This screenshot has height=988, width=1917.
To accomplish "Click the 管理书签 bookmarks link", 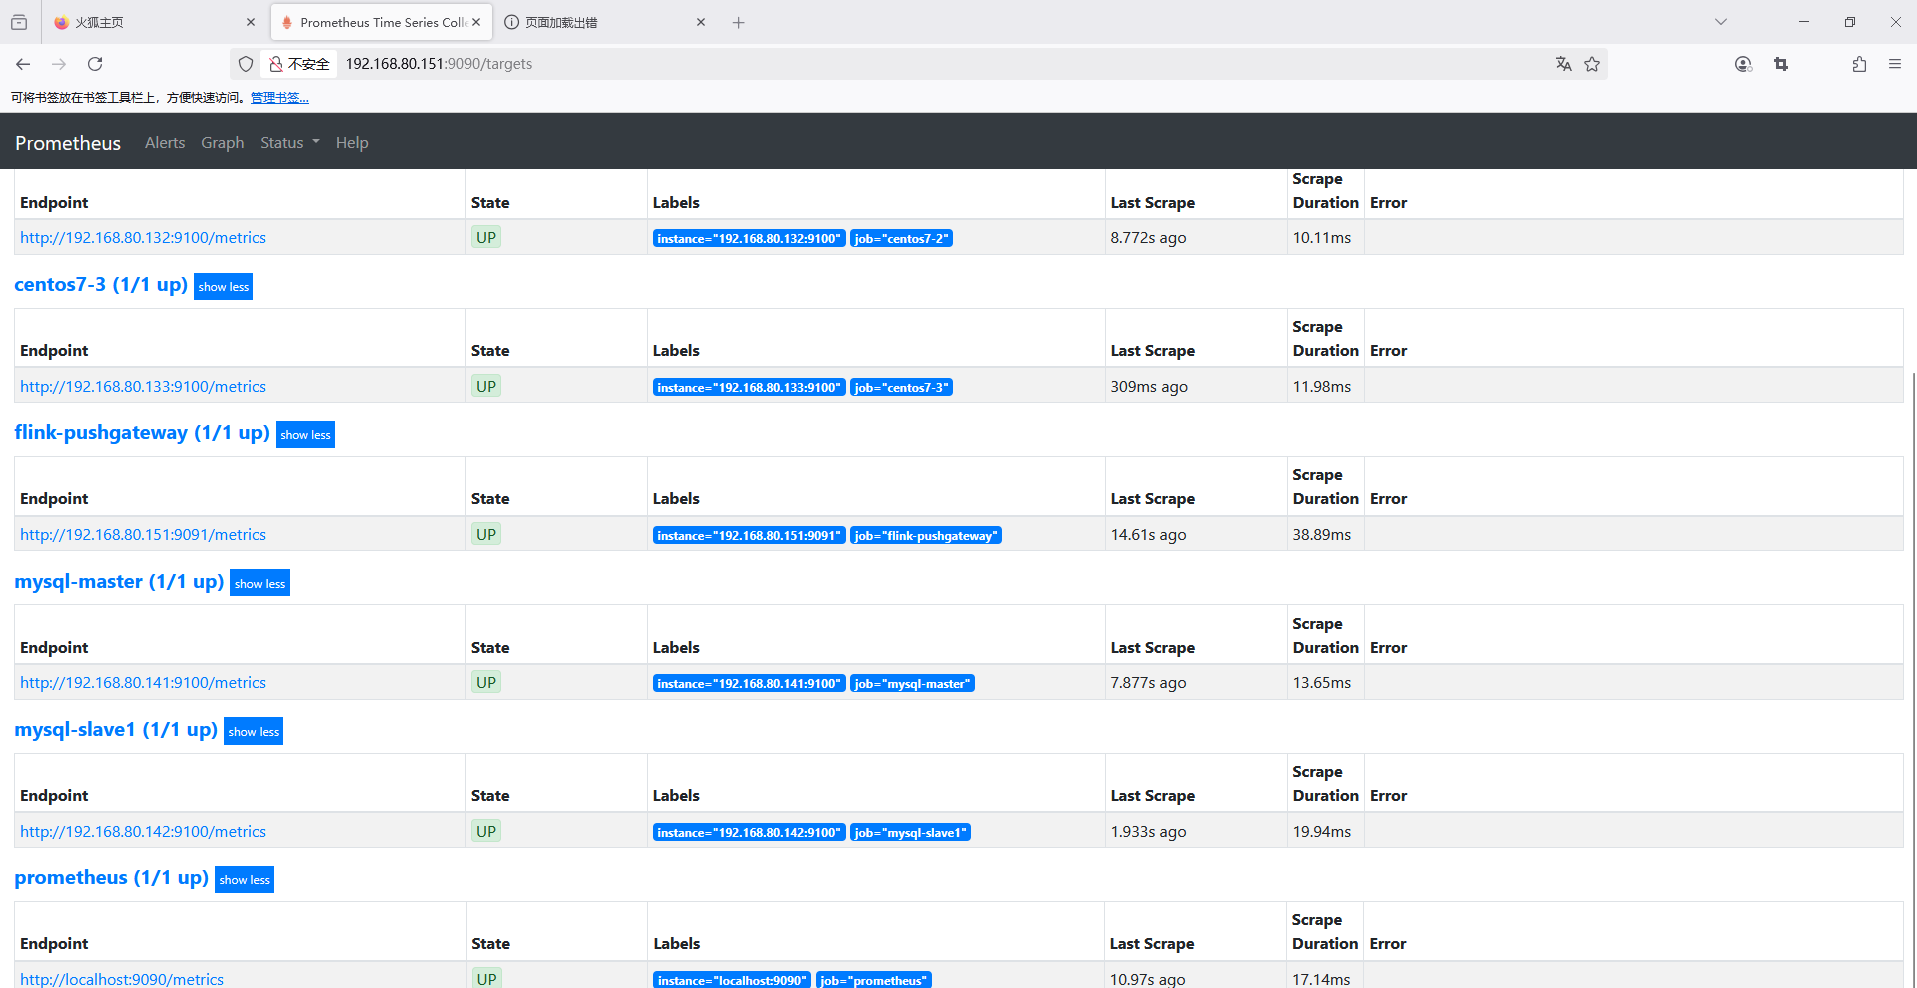I will (280, 98).
